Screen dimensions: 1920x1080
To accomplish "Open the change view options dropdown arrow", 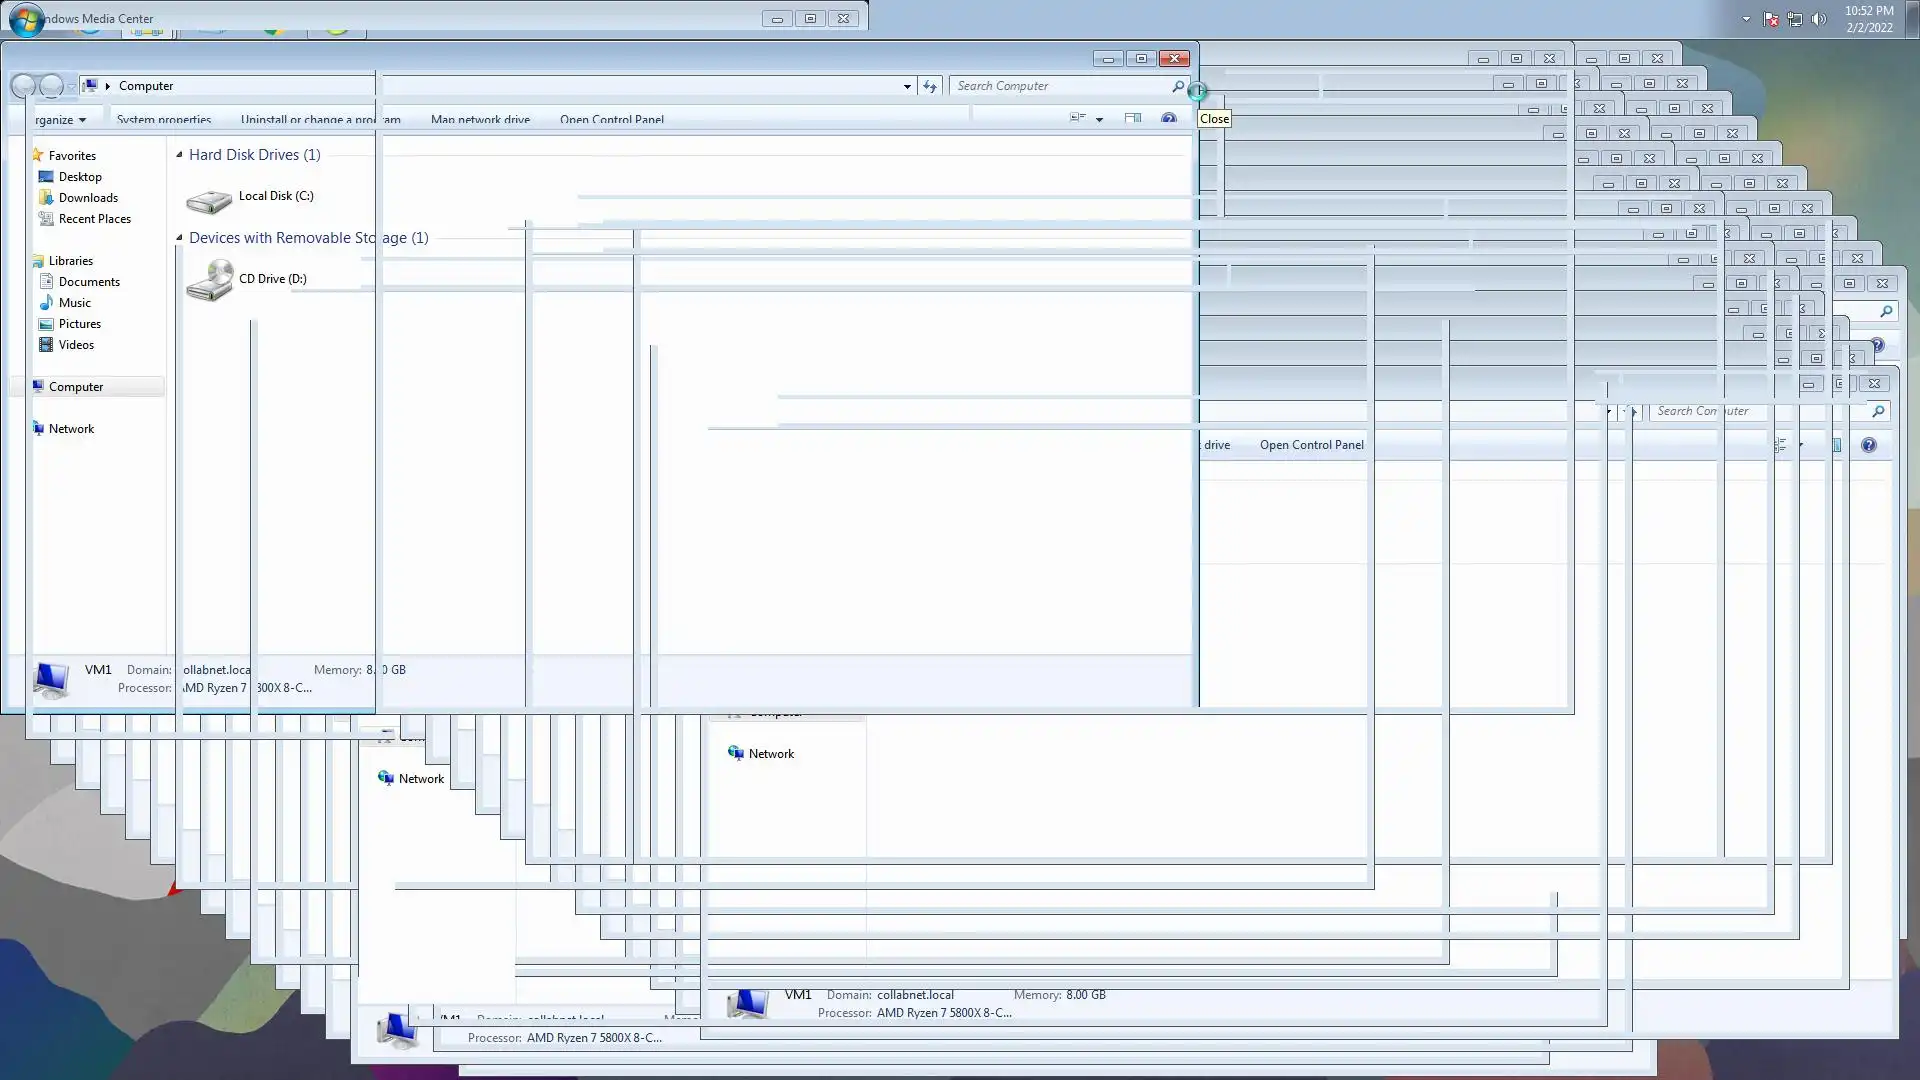I will point(1099,120).
